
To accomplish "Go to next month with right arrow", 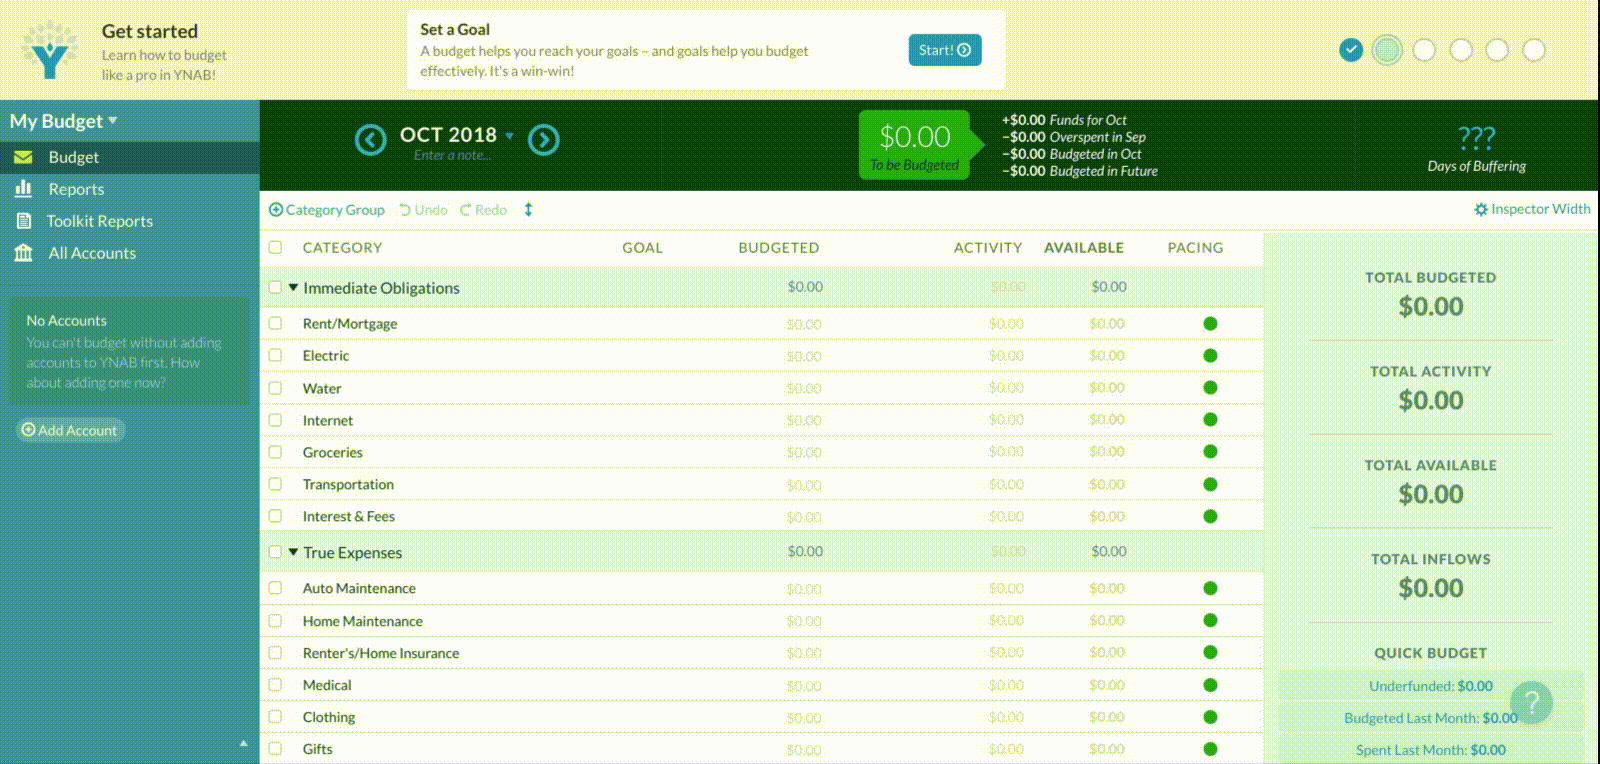I will [544, 140].
